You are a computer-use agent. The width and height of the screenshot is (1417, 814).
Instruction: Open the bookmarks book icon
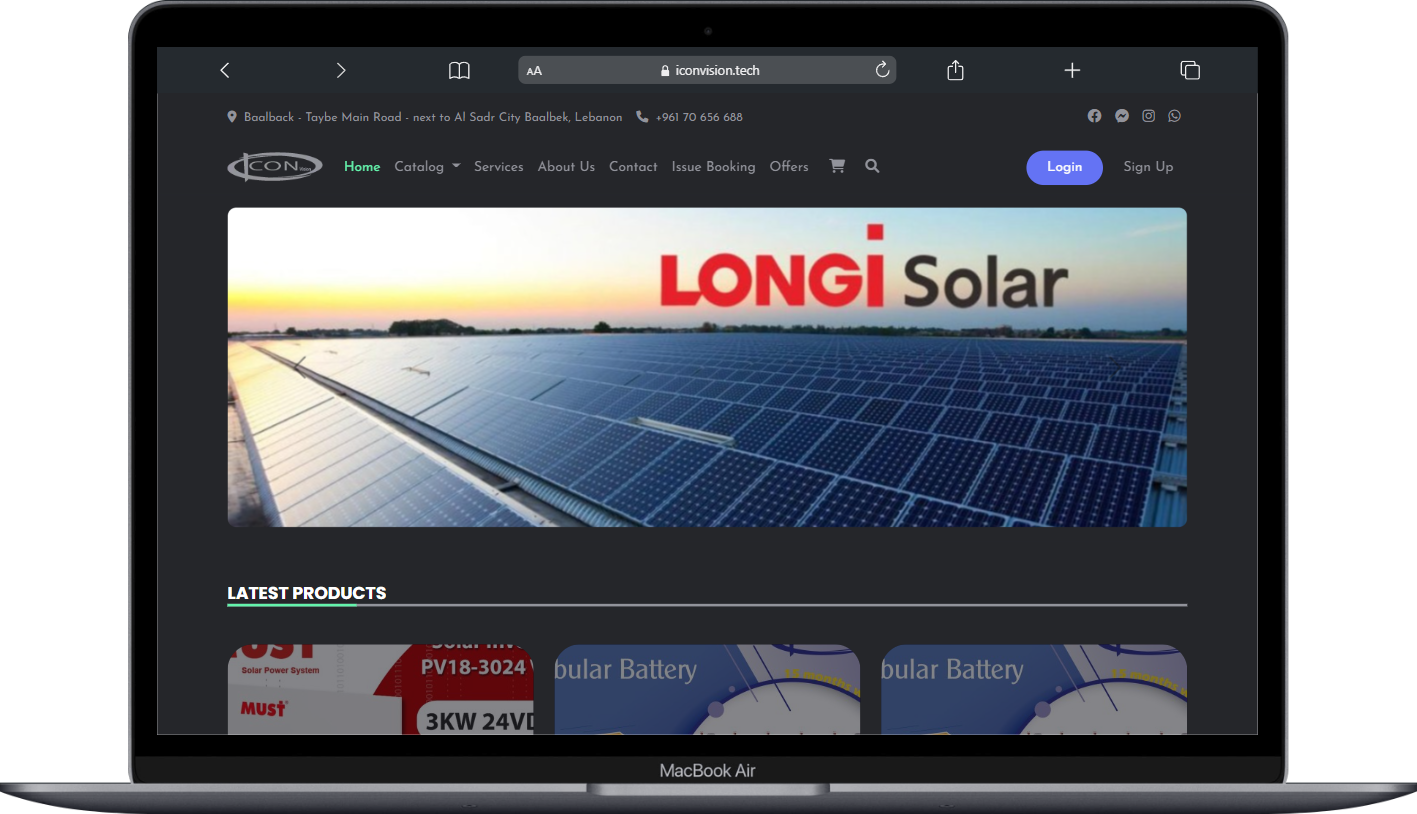click(x=459, y=70)
